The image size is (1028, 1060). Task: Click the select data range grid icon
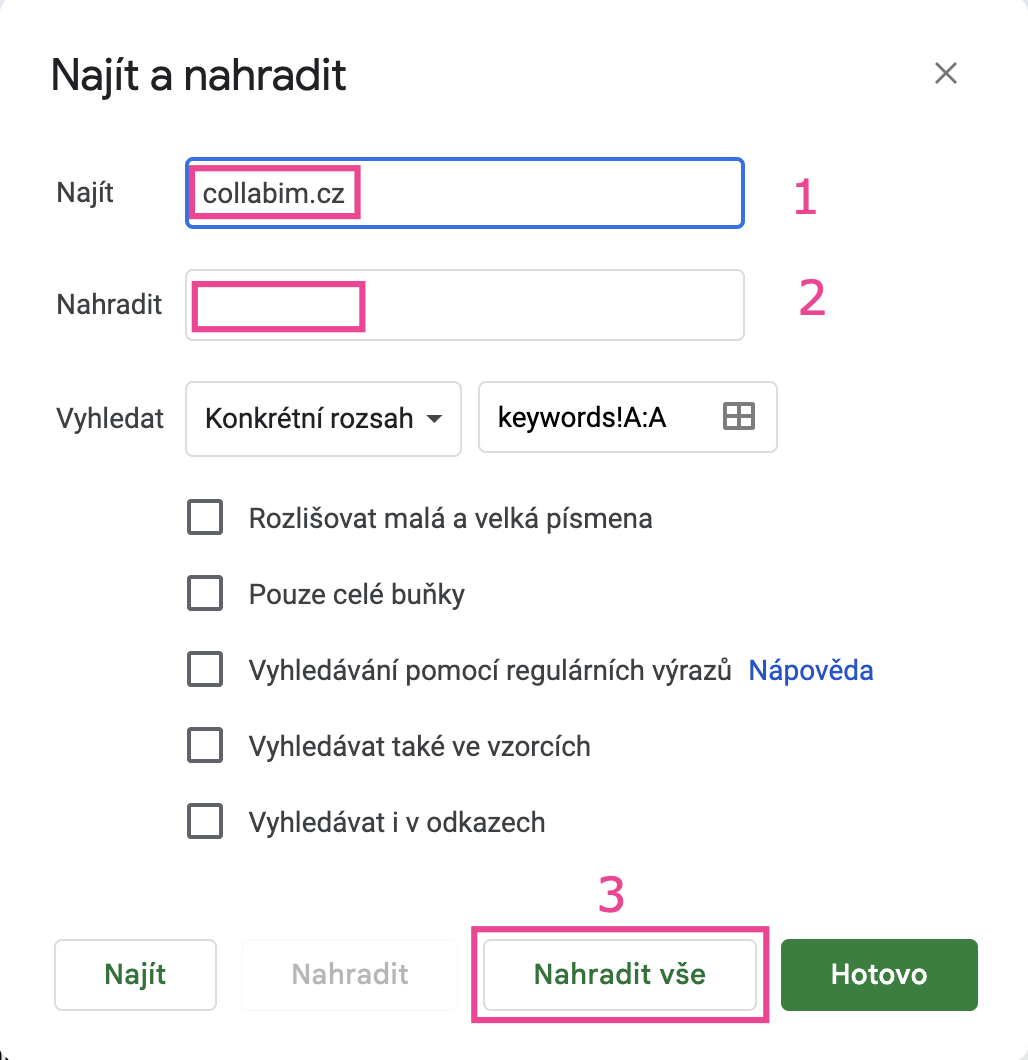tap(738, 416)
